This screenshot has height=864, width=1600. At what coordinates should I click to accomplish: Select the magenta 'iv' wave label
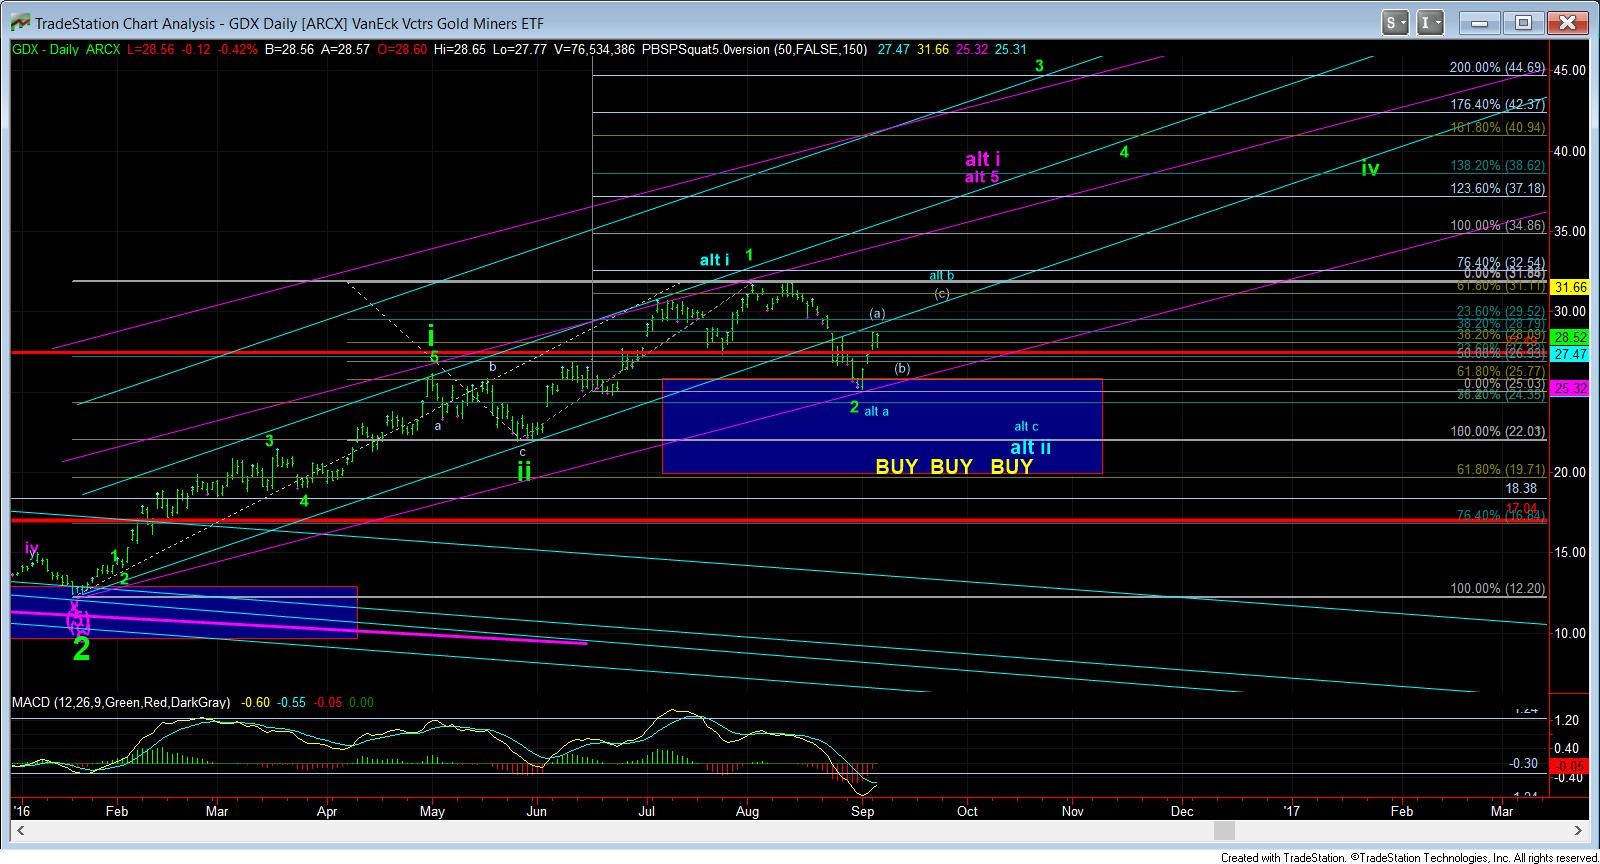tap(32, 548)
